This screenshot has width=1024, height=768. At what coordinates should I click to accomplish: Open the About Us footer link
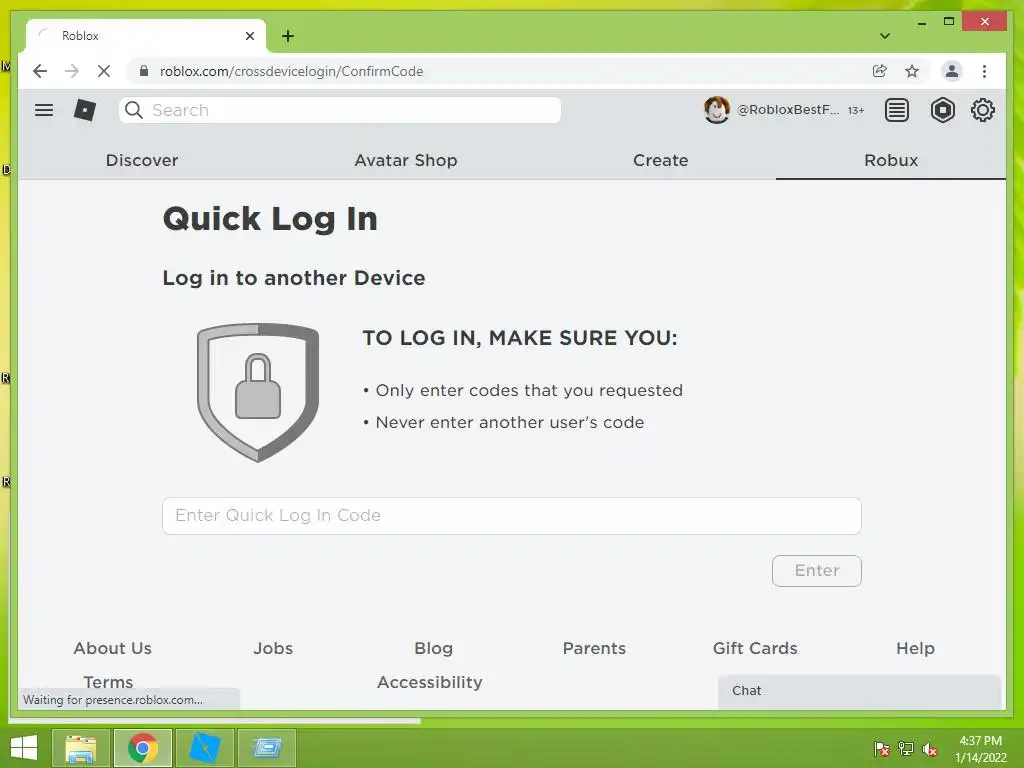point(112,648)
